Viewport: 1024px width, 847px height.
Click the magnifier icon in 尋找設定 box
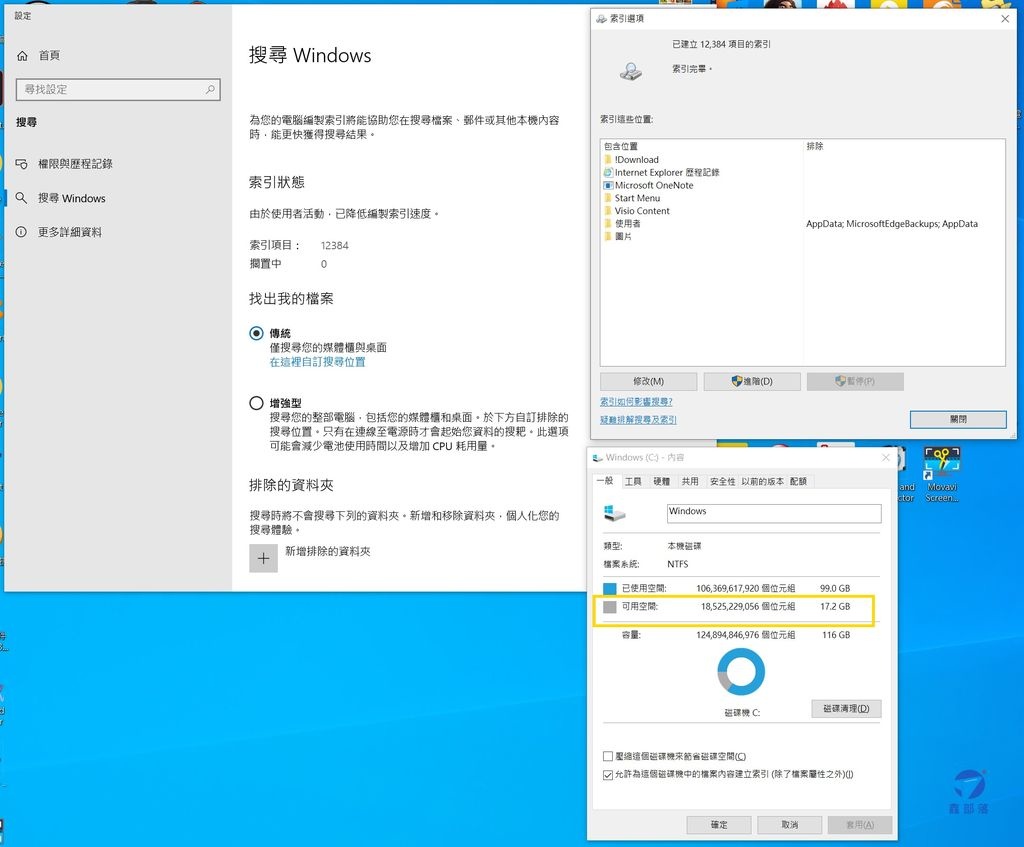point(210,89)
